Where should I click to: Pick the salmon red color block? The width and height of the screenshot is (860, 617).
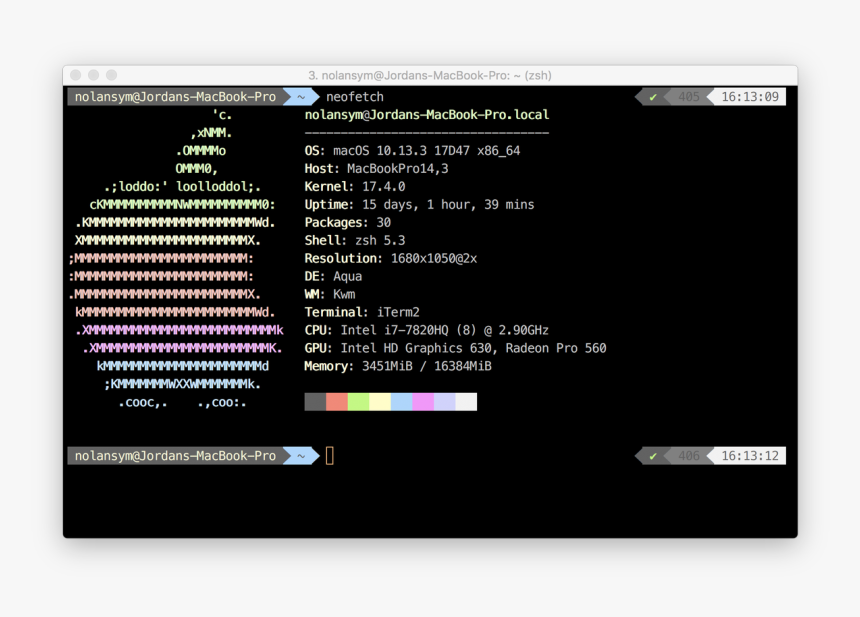[x=337, y=402]
